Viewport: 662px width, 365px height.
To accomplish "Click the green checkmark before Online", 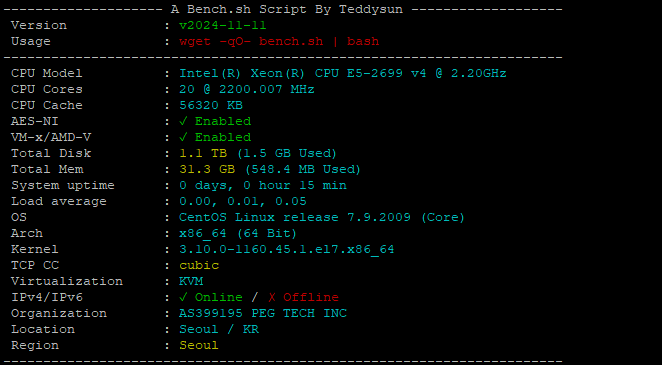I will coord(183,297).
